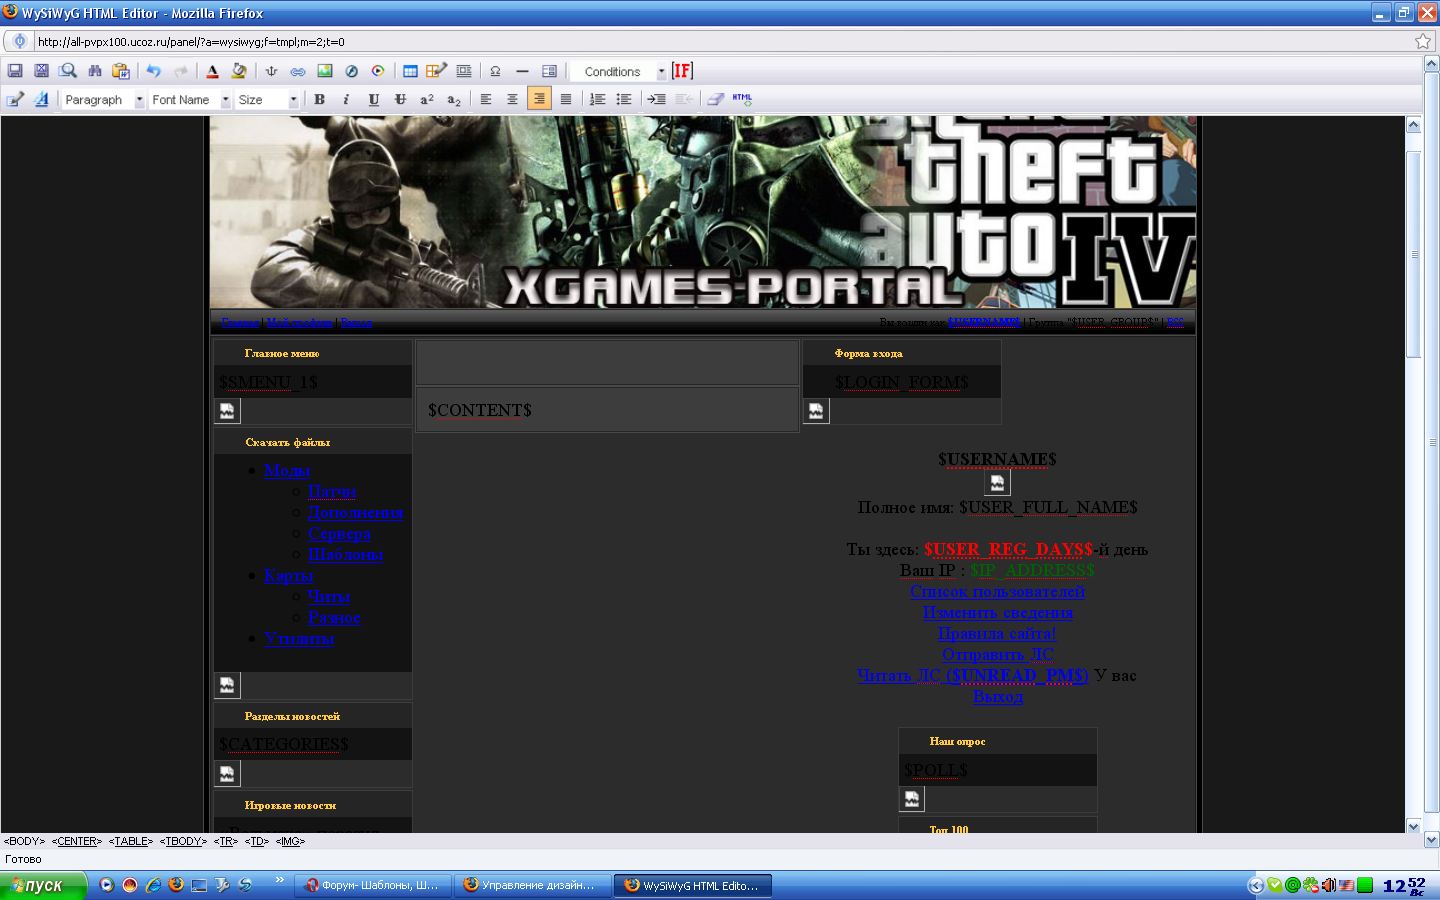The image size is (1440, 900).
Task: Open the Conditions dropdown
Action: point(618,72)
